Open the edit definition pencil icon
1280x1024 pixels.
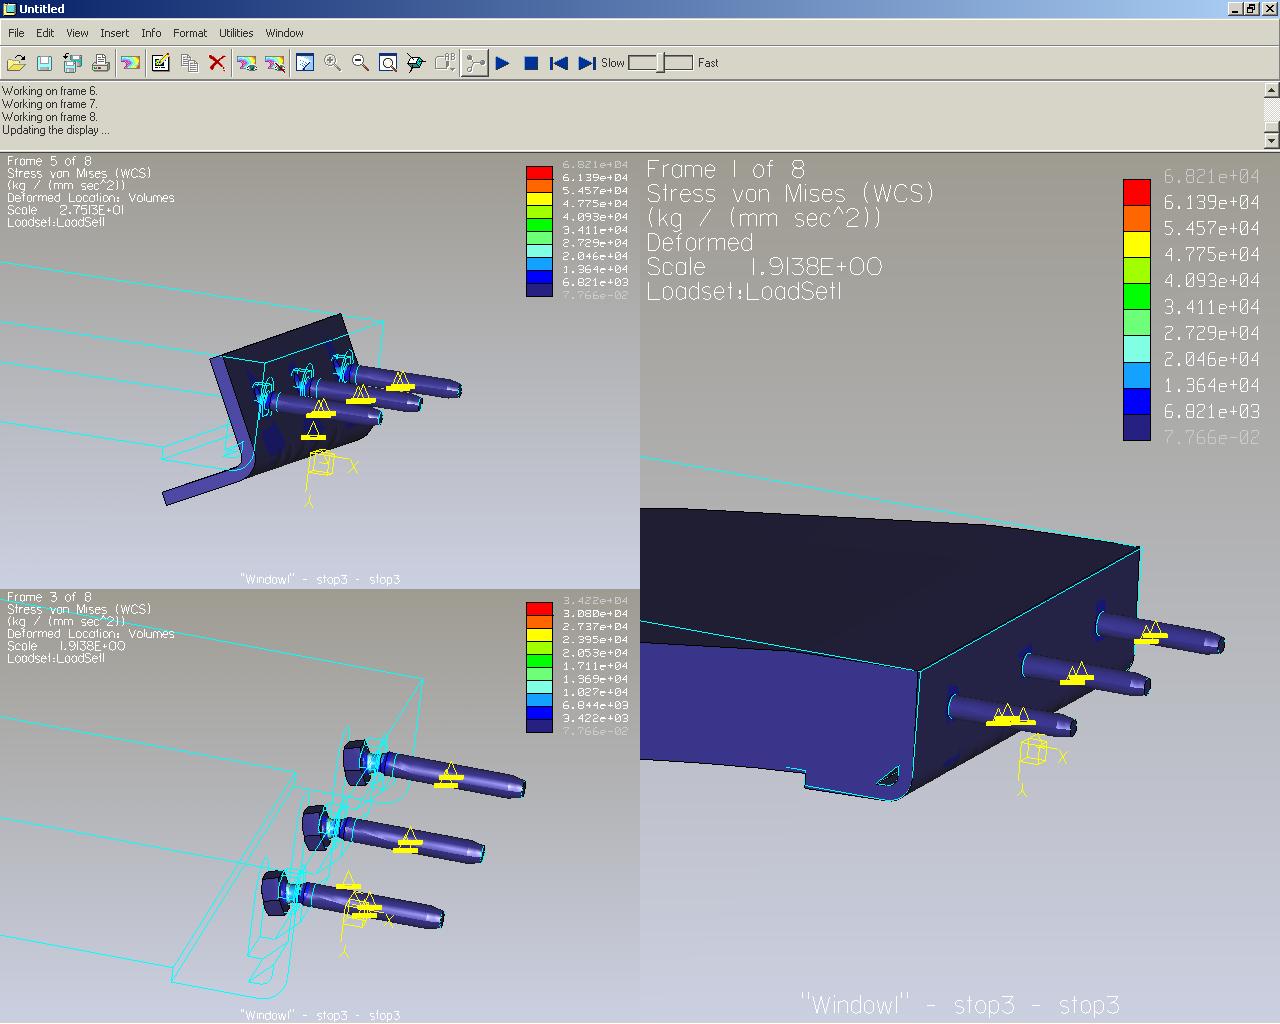click(160, 63)
